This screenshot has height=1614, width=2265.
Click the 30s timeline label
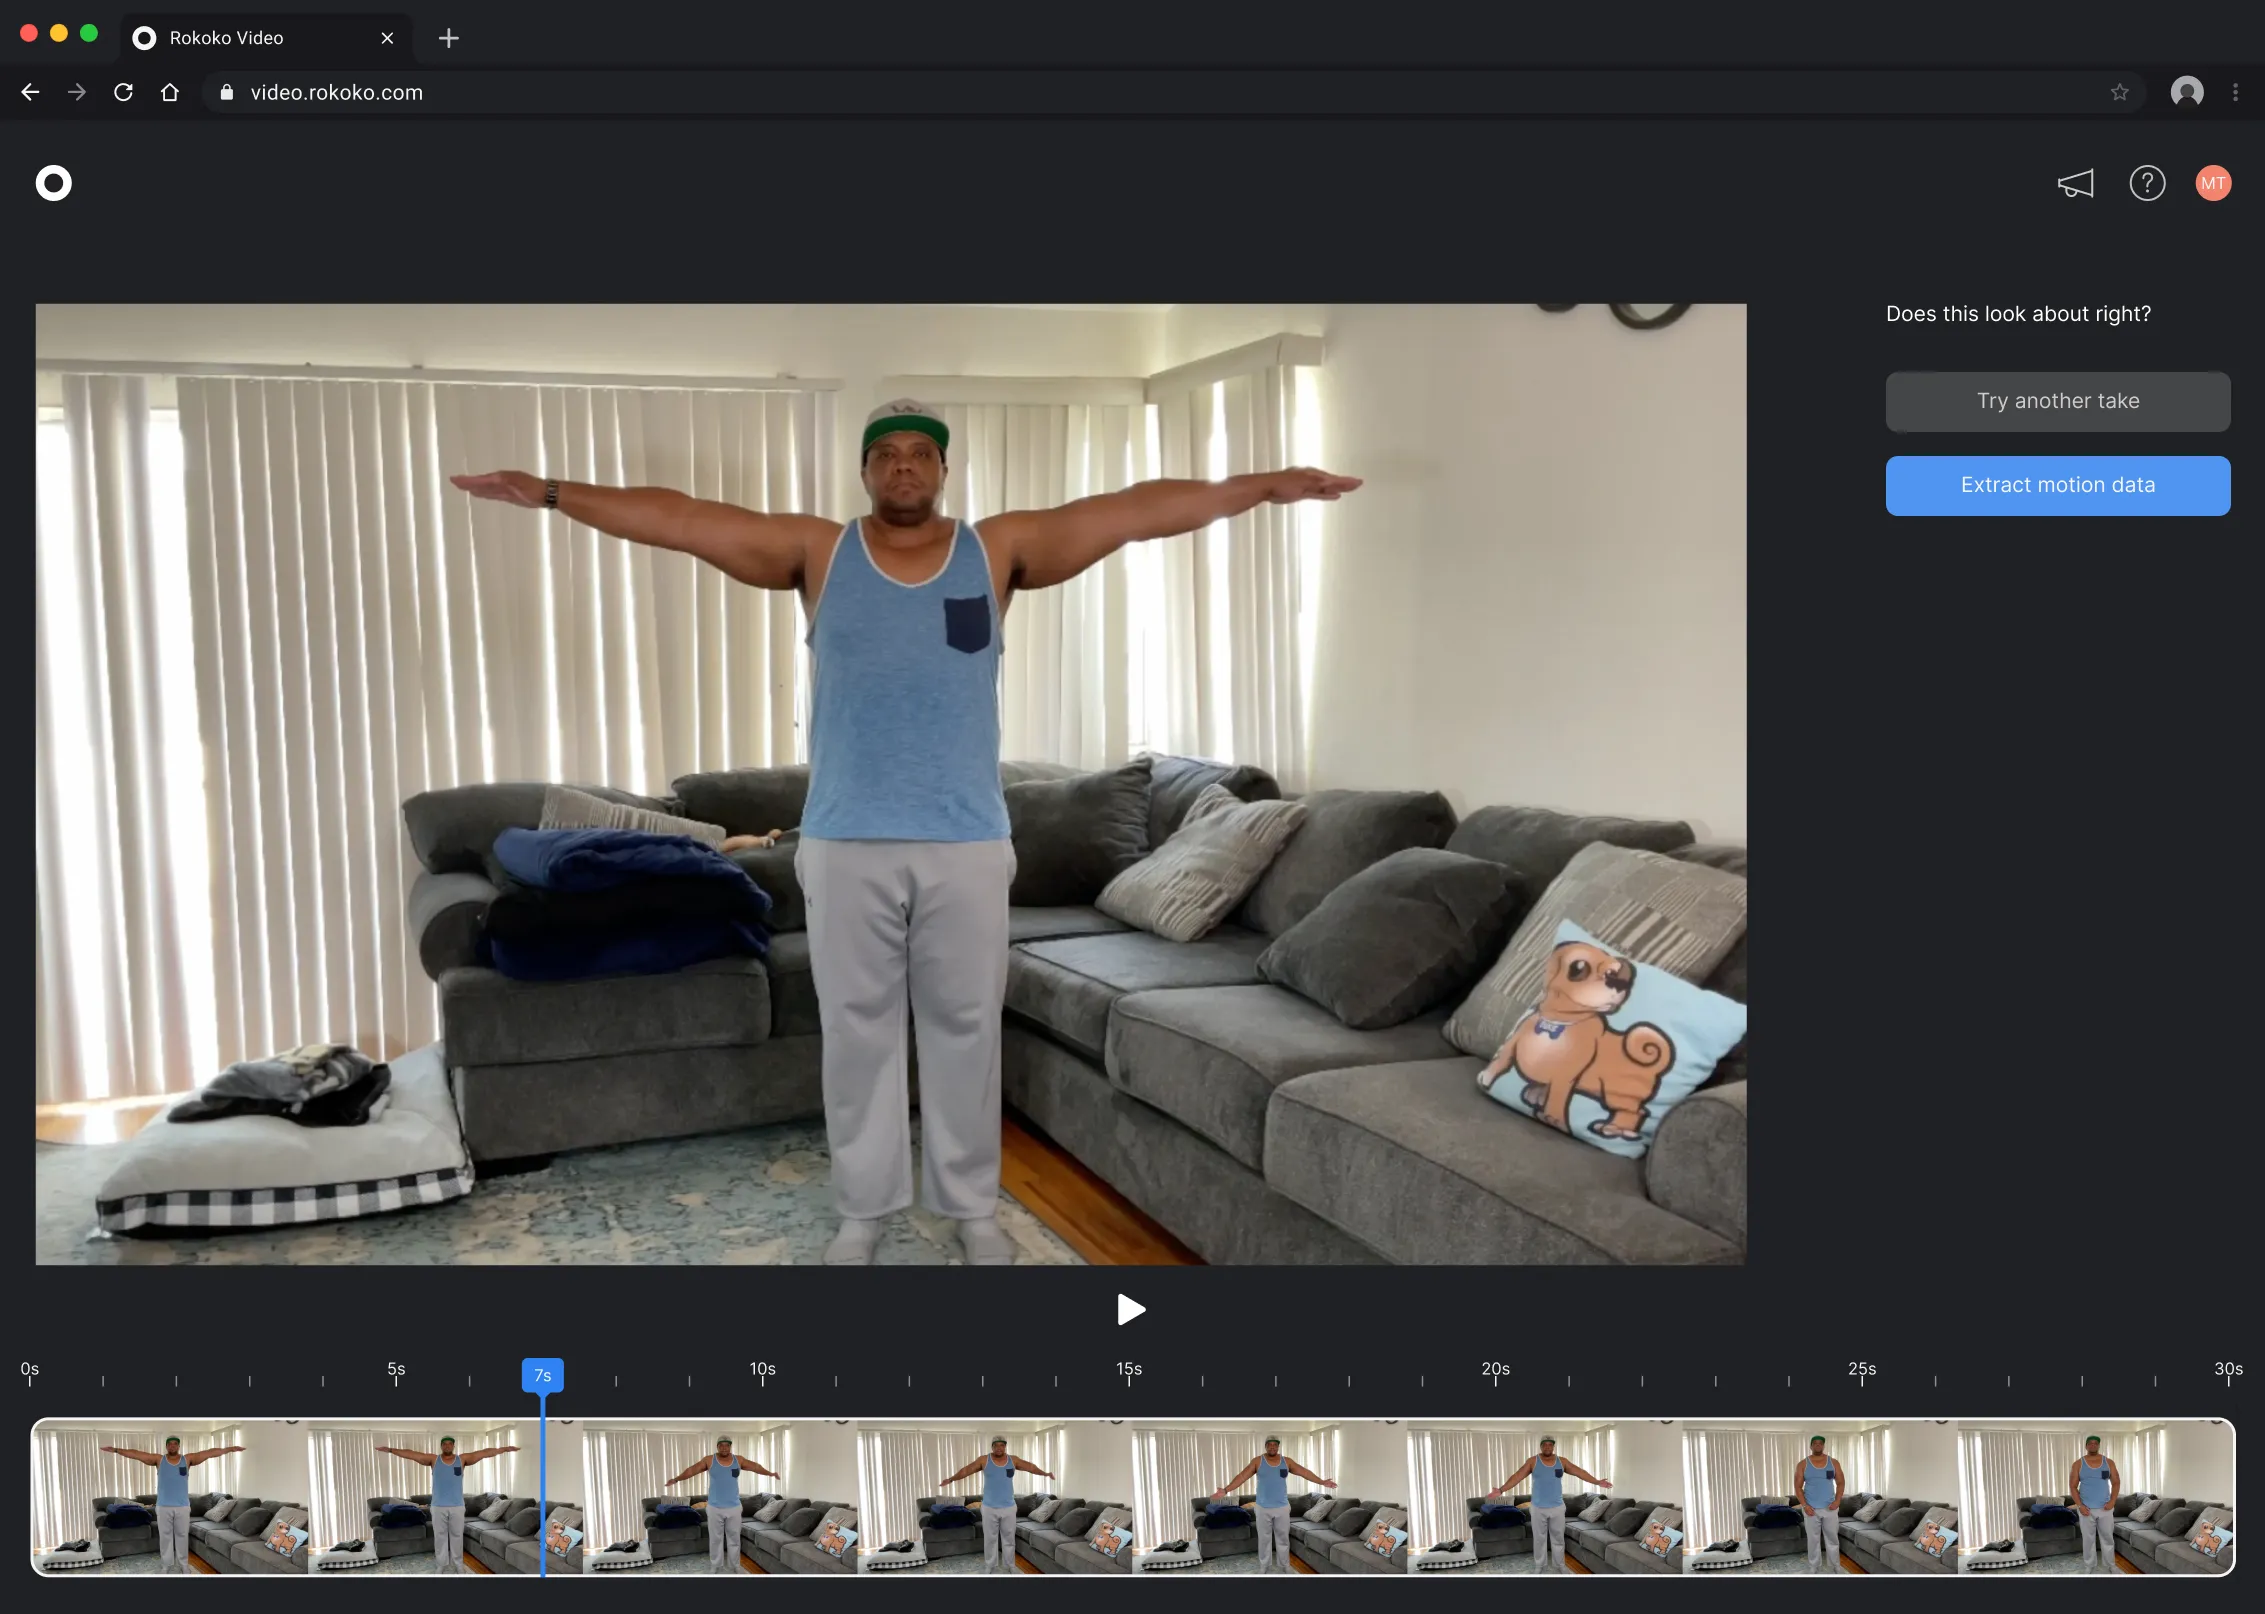pos(2228,1369)
